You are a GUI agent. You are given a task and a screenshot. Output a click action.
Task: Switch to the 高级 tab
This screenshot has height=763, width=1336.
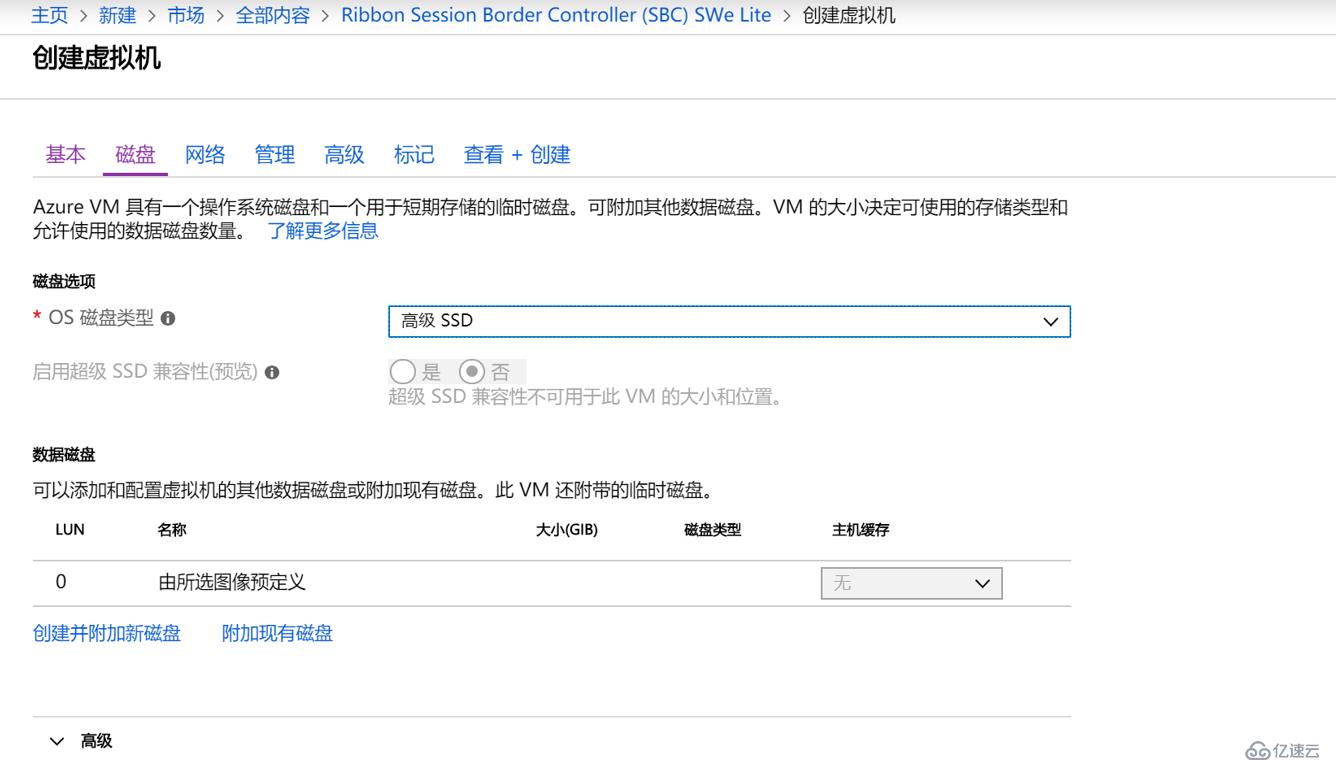click(344, 154)
